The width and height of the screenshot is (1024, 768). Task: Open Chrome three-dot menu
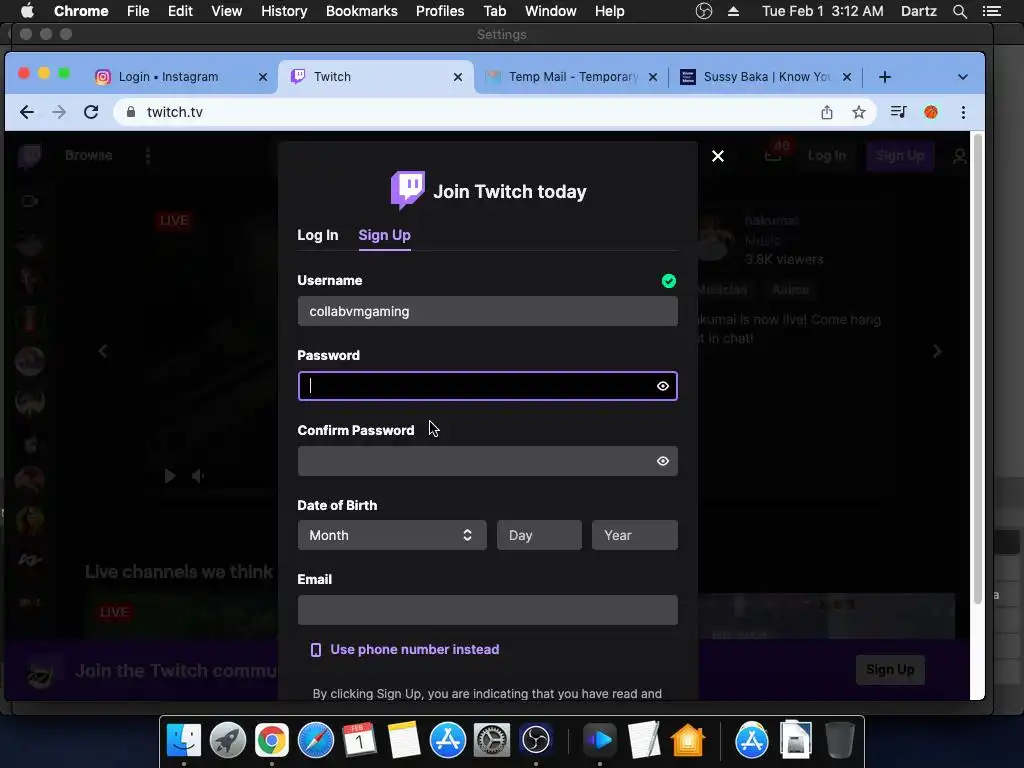[963, 112]
